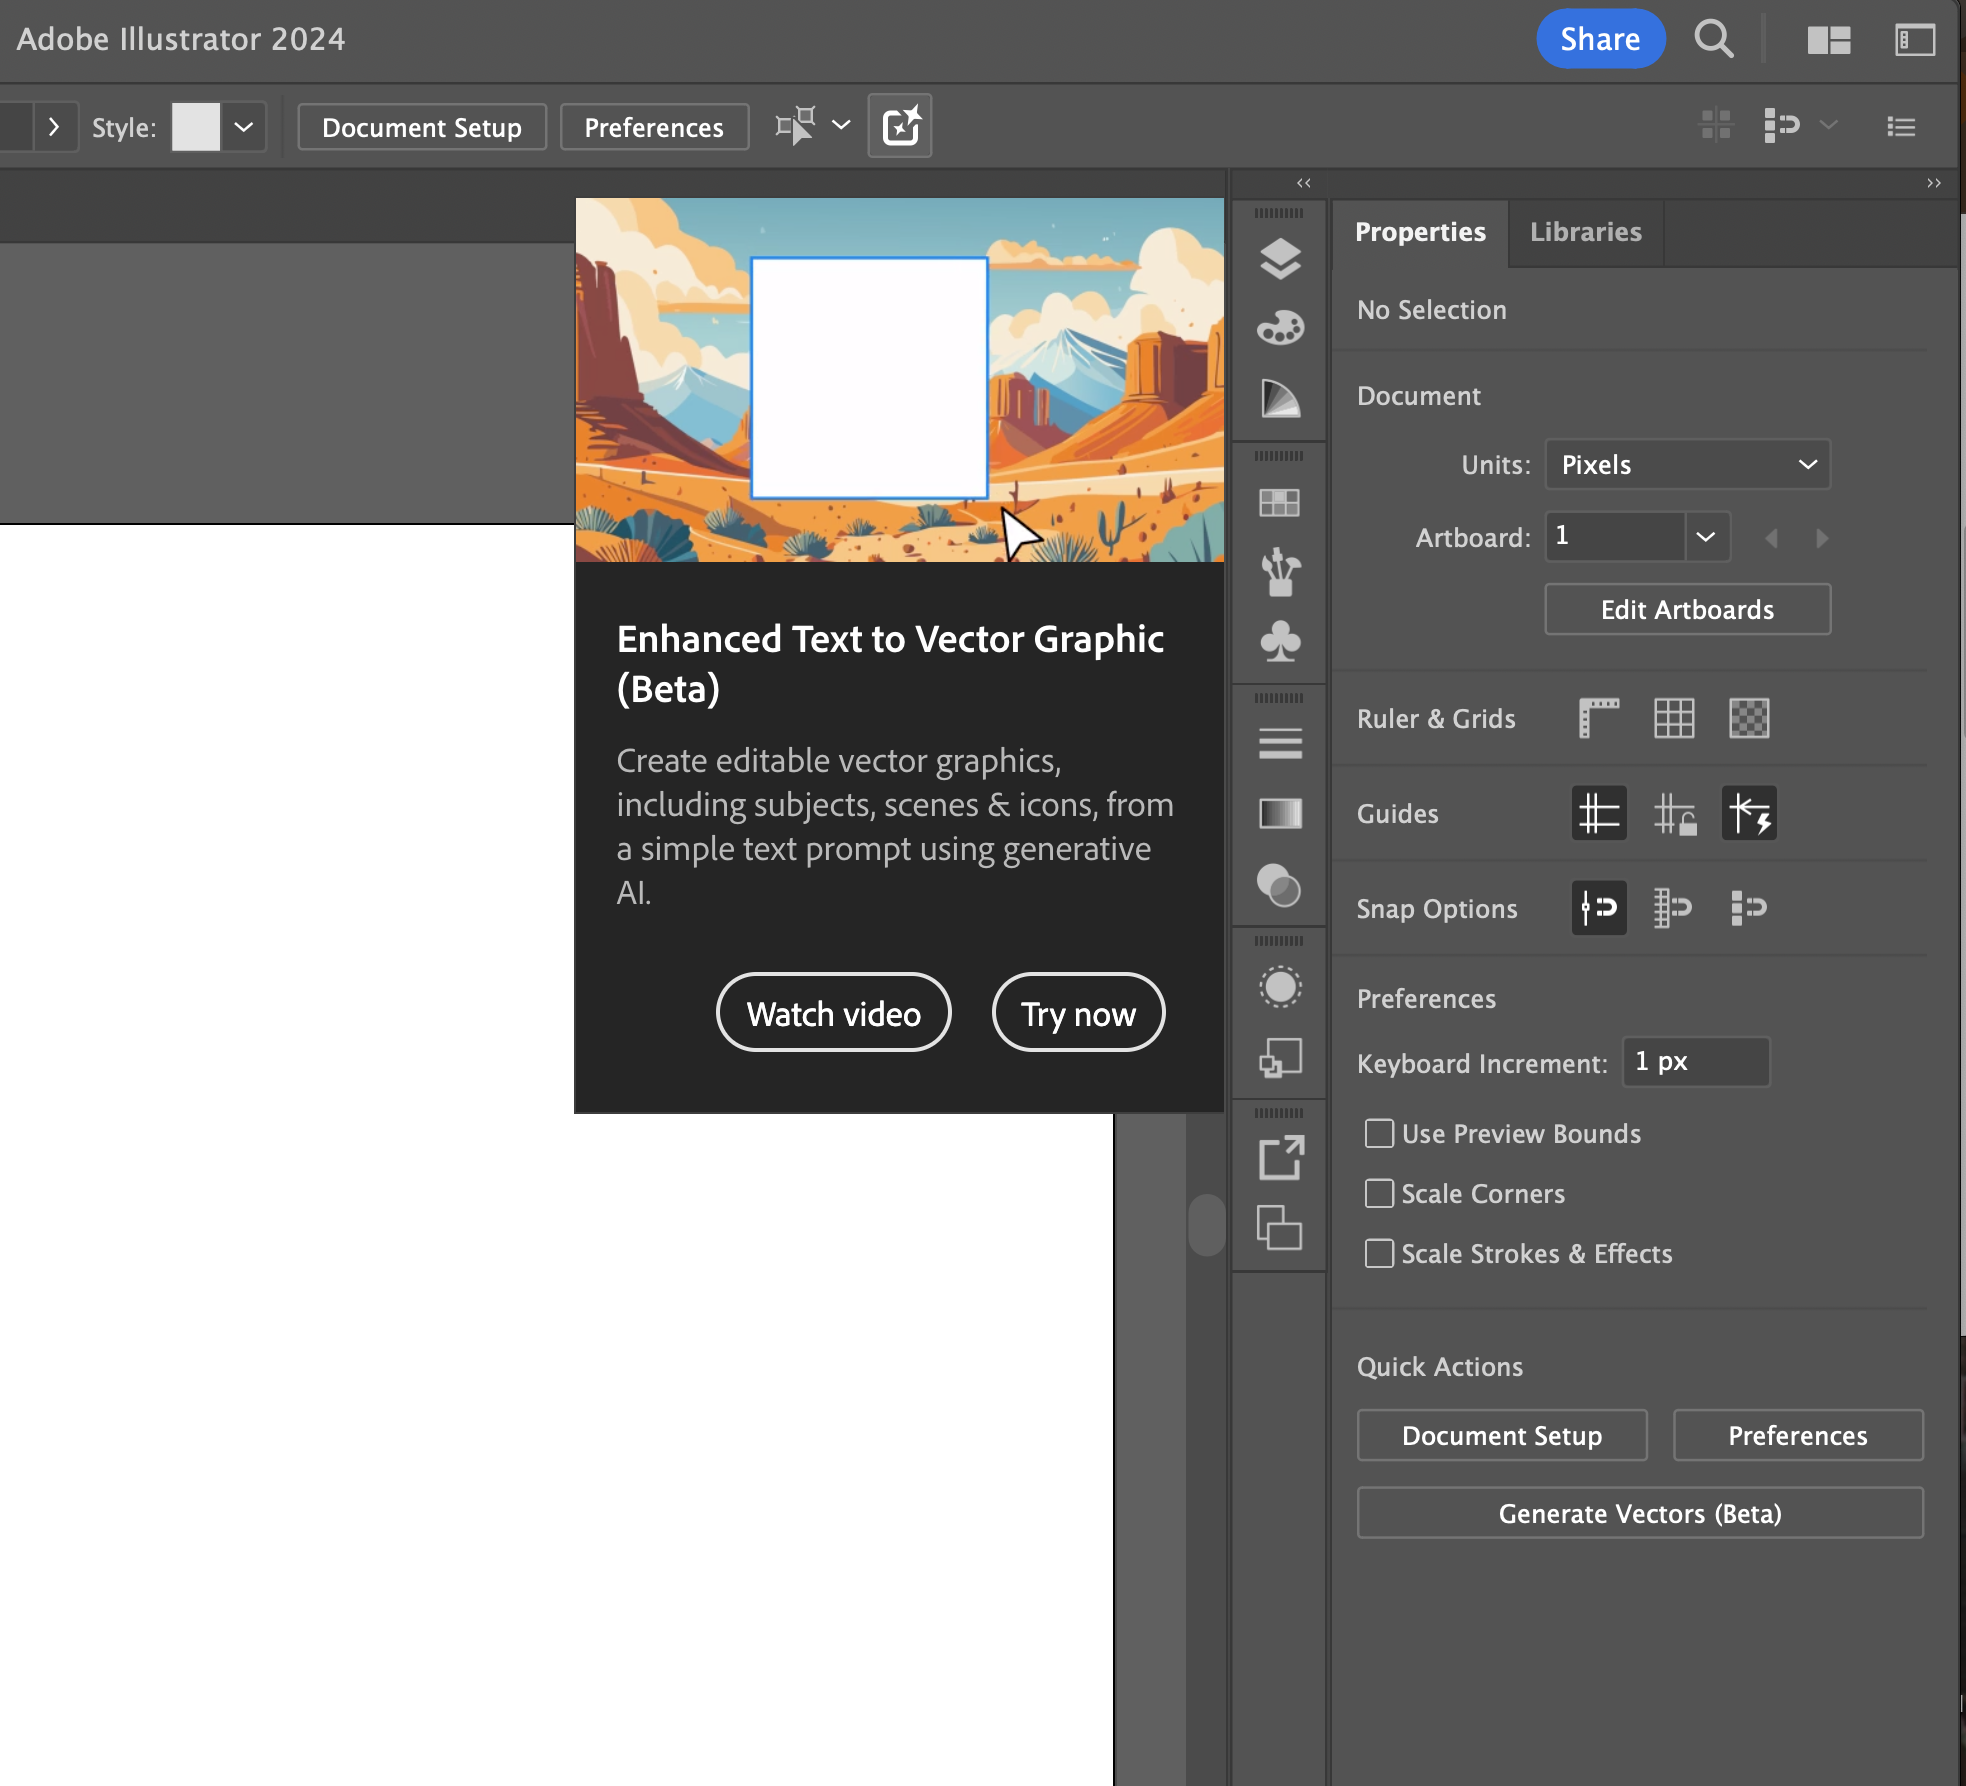Screen dimensions: 1966x1786
Task: Open the Layers panel icon
Action: [x=1281, y=257]
